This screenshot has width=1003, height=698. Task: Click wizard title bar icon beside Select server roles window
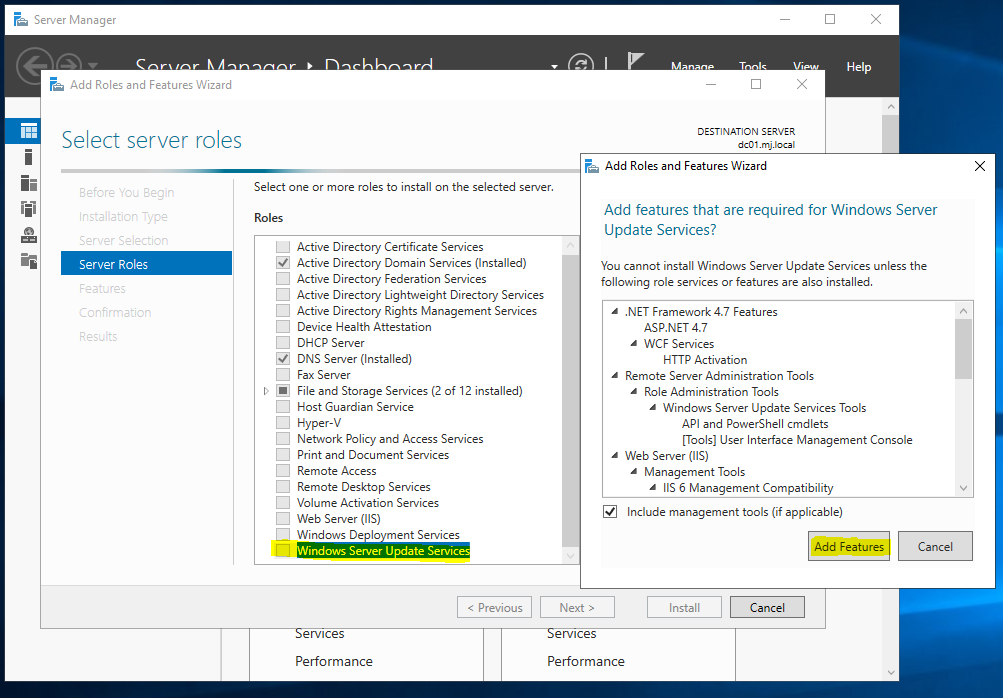[56, 84]
